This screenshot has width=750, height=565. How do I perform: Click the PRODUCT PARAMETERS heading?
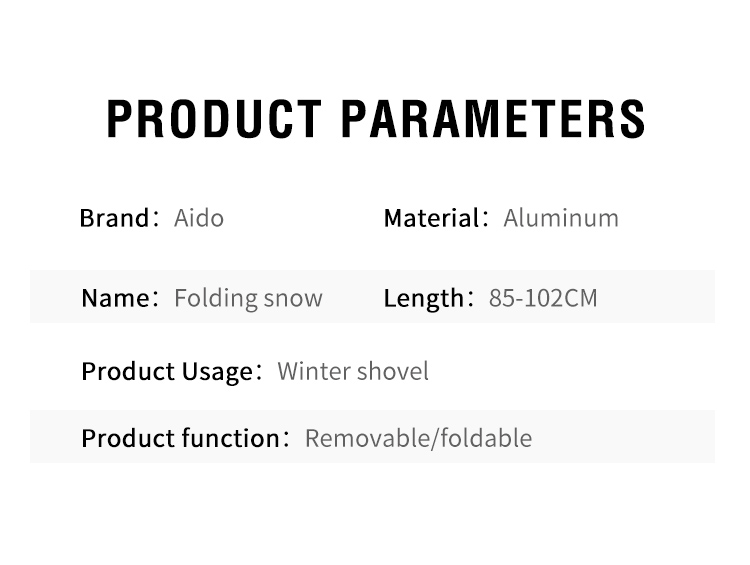[x=375, y=119]
